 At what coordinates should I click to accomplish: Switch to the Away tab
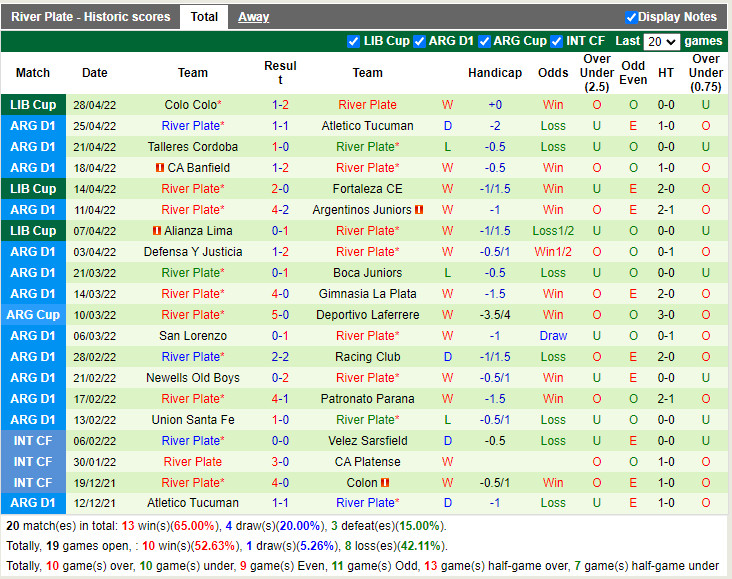[x=253, y=17]
